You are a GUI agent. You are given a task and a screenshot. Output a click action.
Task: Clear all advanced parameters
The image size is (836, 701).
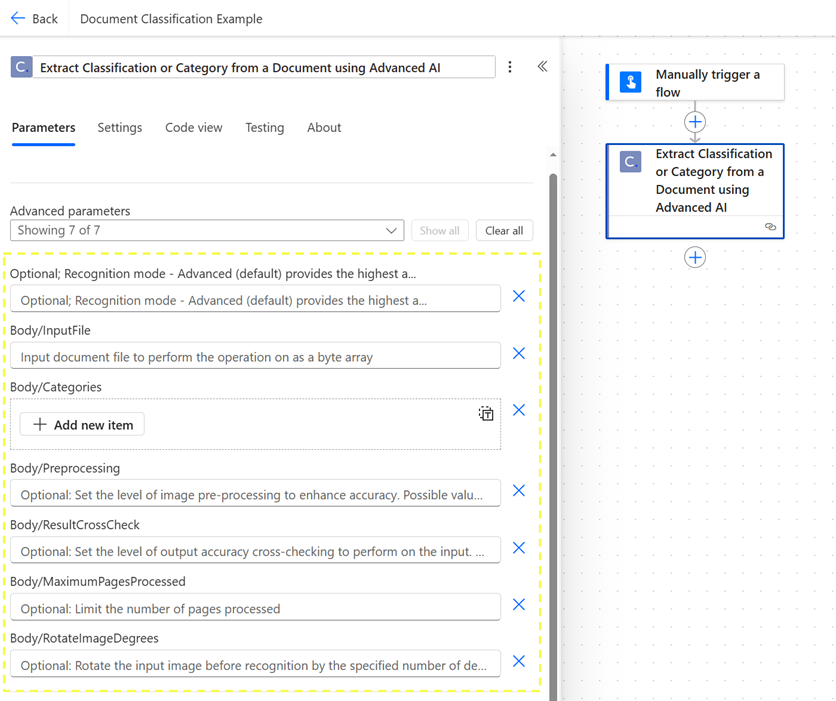[504, 230]
